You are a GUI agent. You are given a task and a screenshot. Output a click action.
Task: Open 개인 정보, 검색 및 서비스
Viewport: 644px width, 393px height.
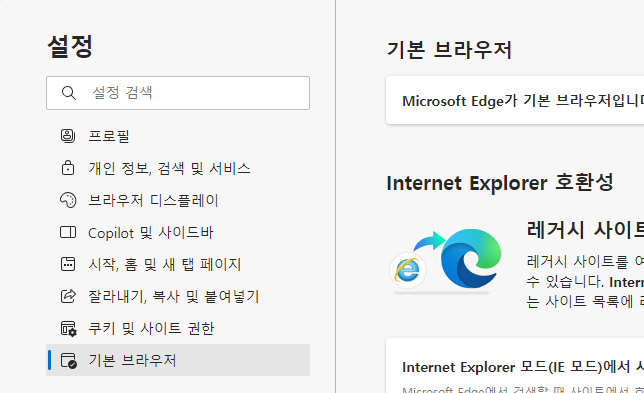tap(178, 168)
